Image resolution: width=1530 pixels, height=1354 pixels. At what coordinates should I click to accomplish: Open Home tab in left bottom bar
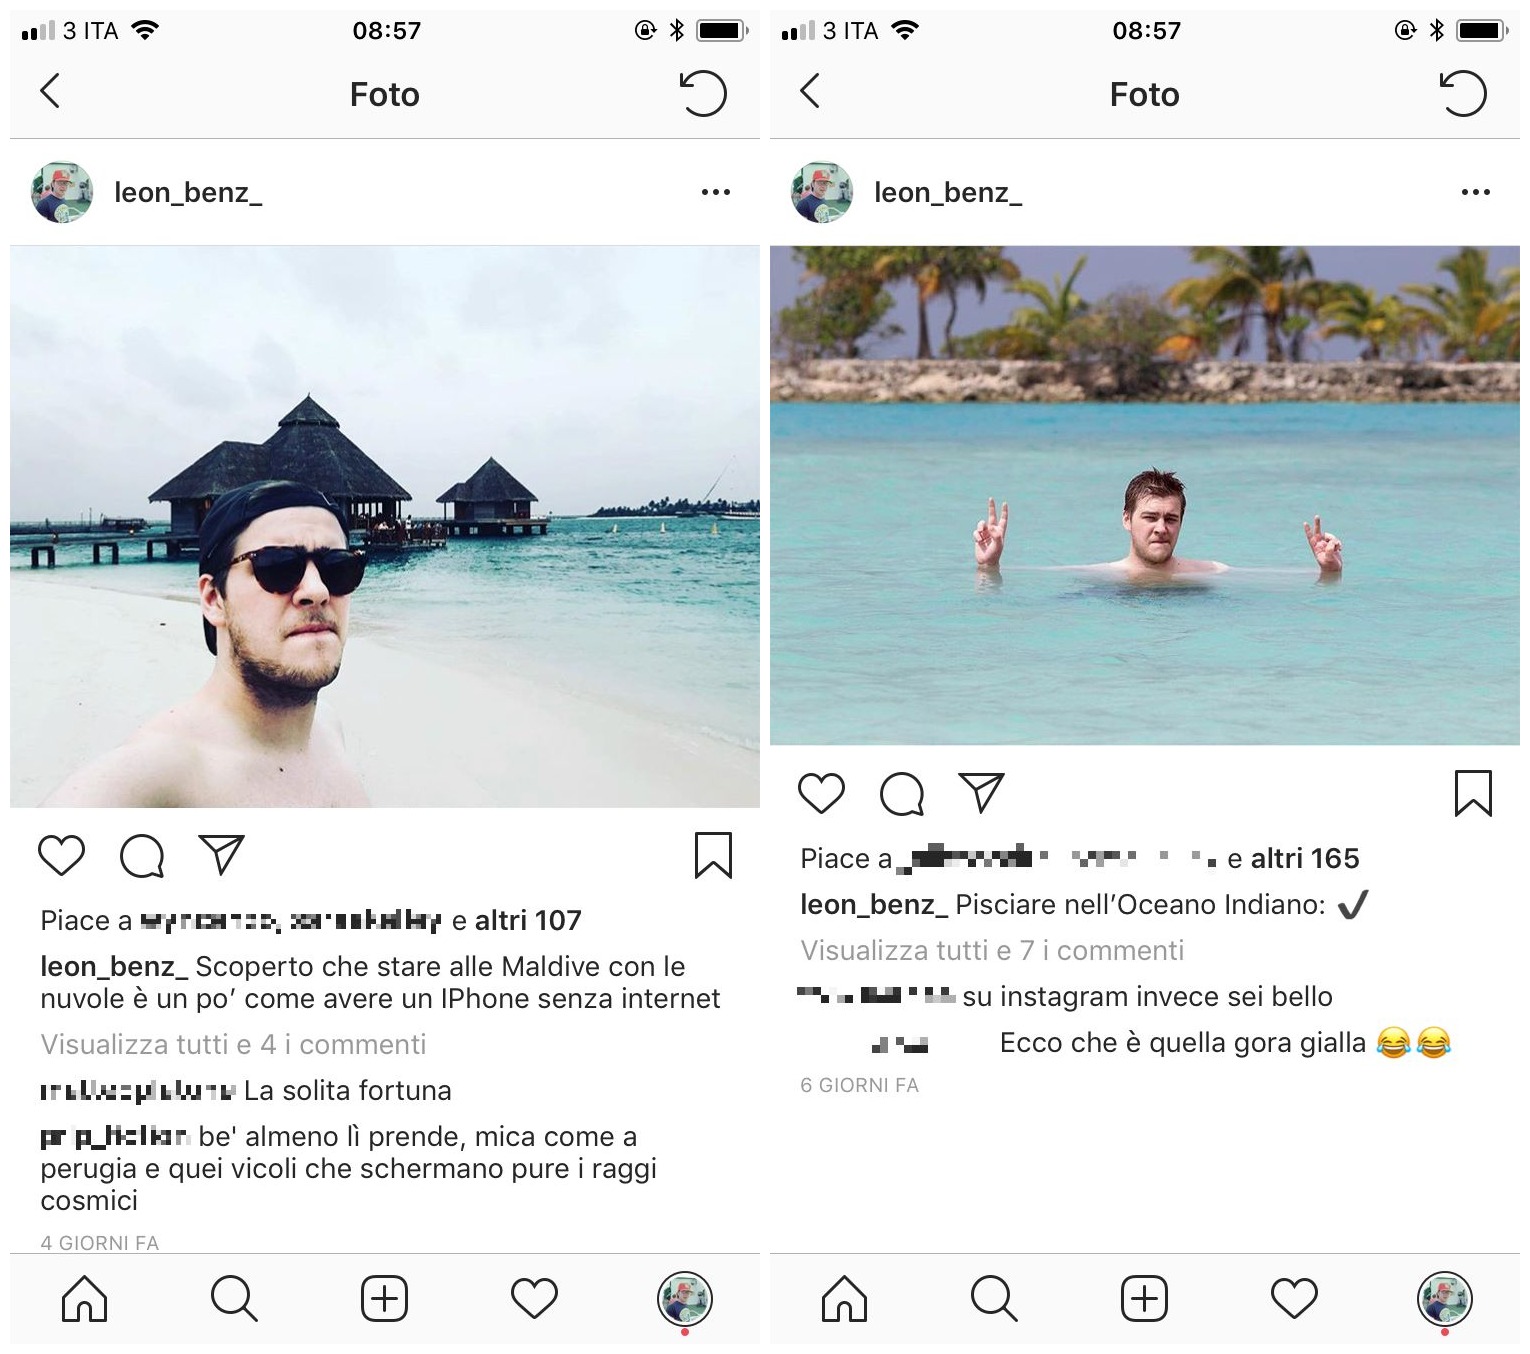85,1299
